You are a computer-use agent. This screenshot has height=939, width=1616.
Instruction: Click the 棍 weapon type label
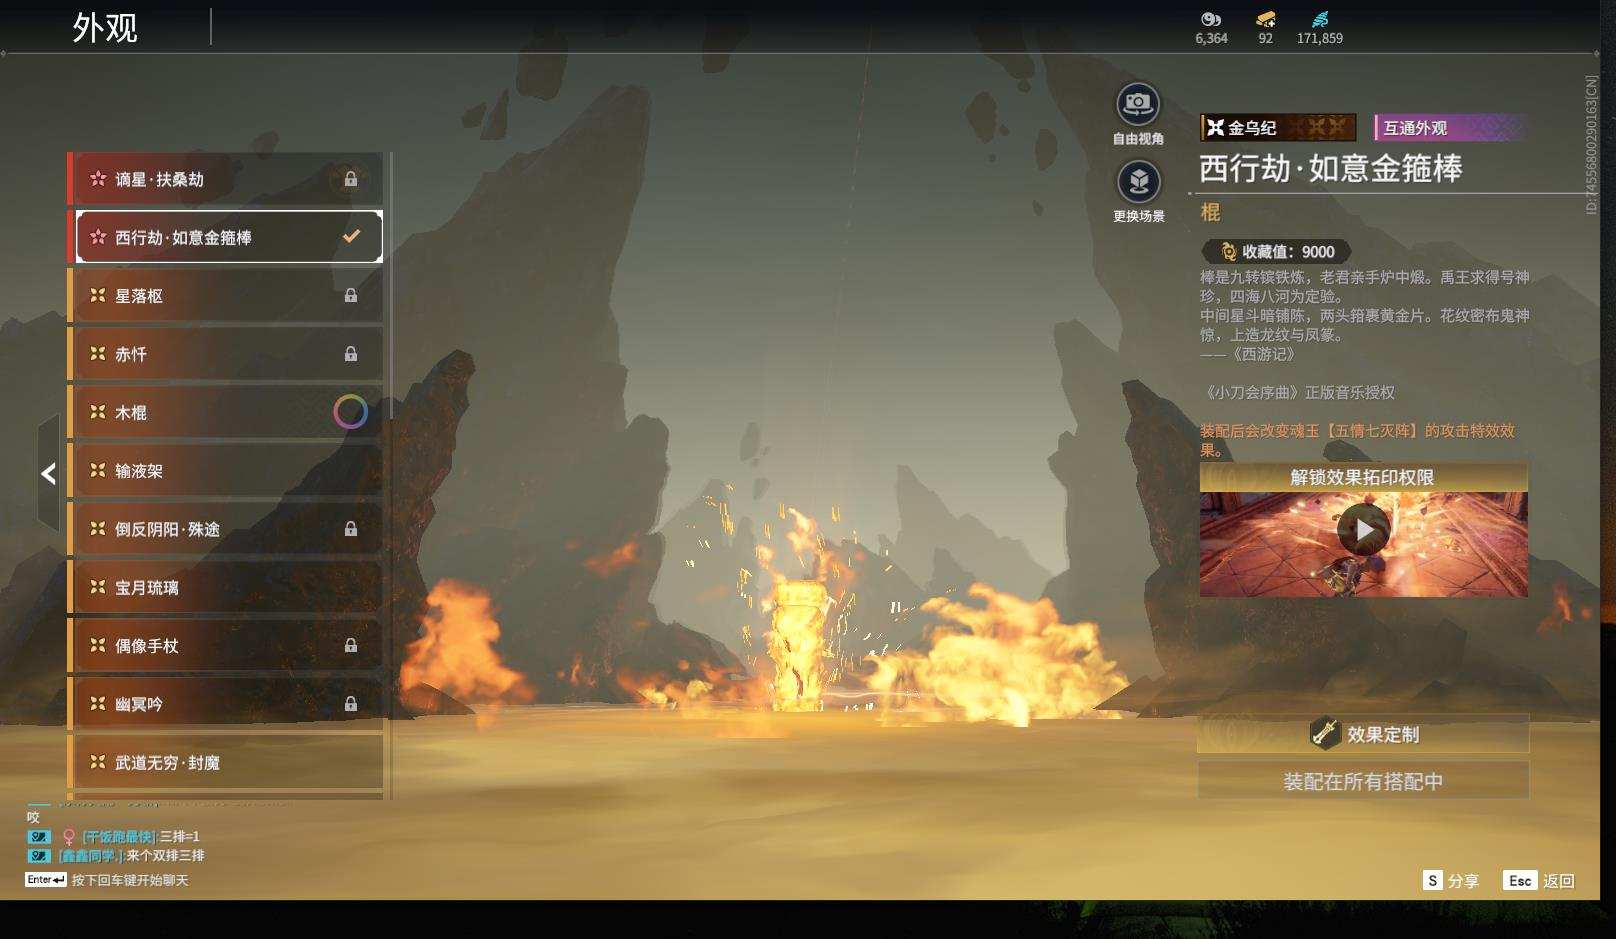click(1210, 212)
